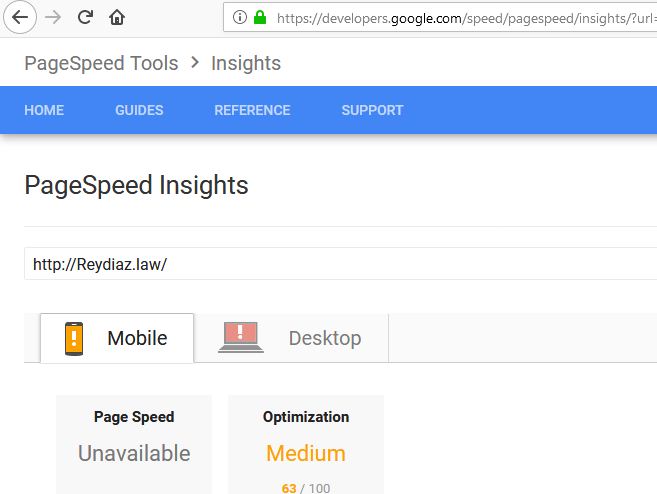Screen dimensions: 657x494
Task: Click the breadcrumb chevron after PageSpeed Tools
Action: [x=195, y=63]
